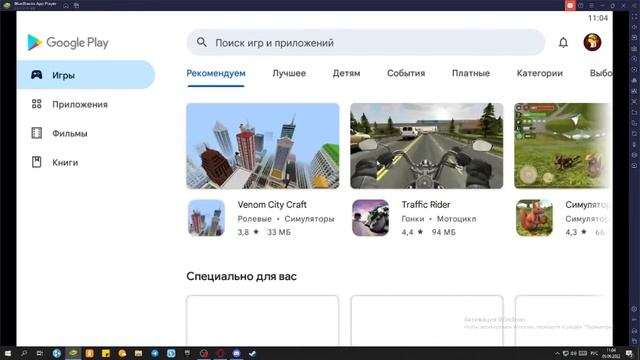Screen dimensions: 640x360
Task: Open the squirrel simulator banner image
Action: click(562, 146)
